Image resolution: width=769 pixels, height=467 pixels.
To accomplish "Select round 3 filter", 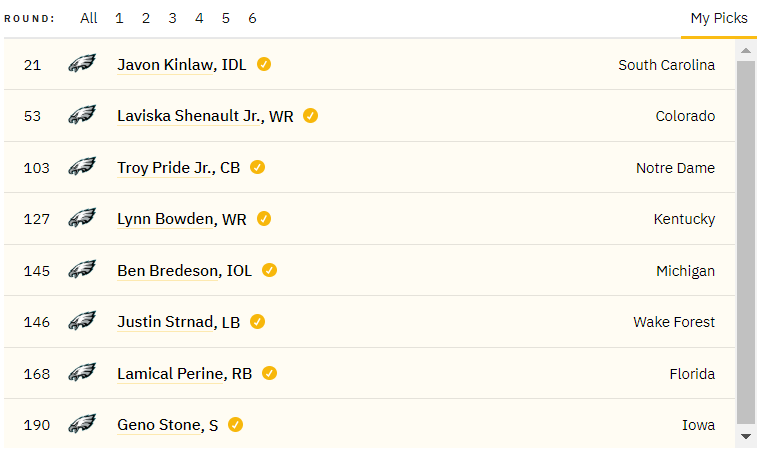I will (173, 18).
